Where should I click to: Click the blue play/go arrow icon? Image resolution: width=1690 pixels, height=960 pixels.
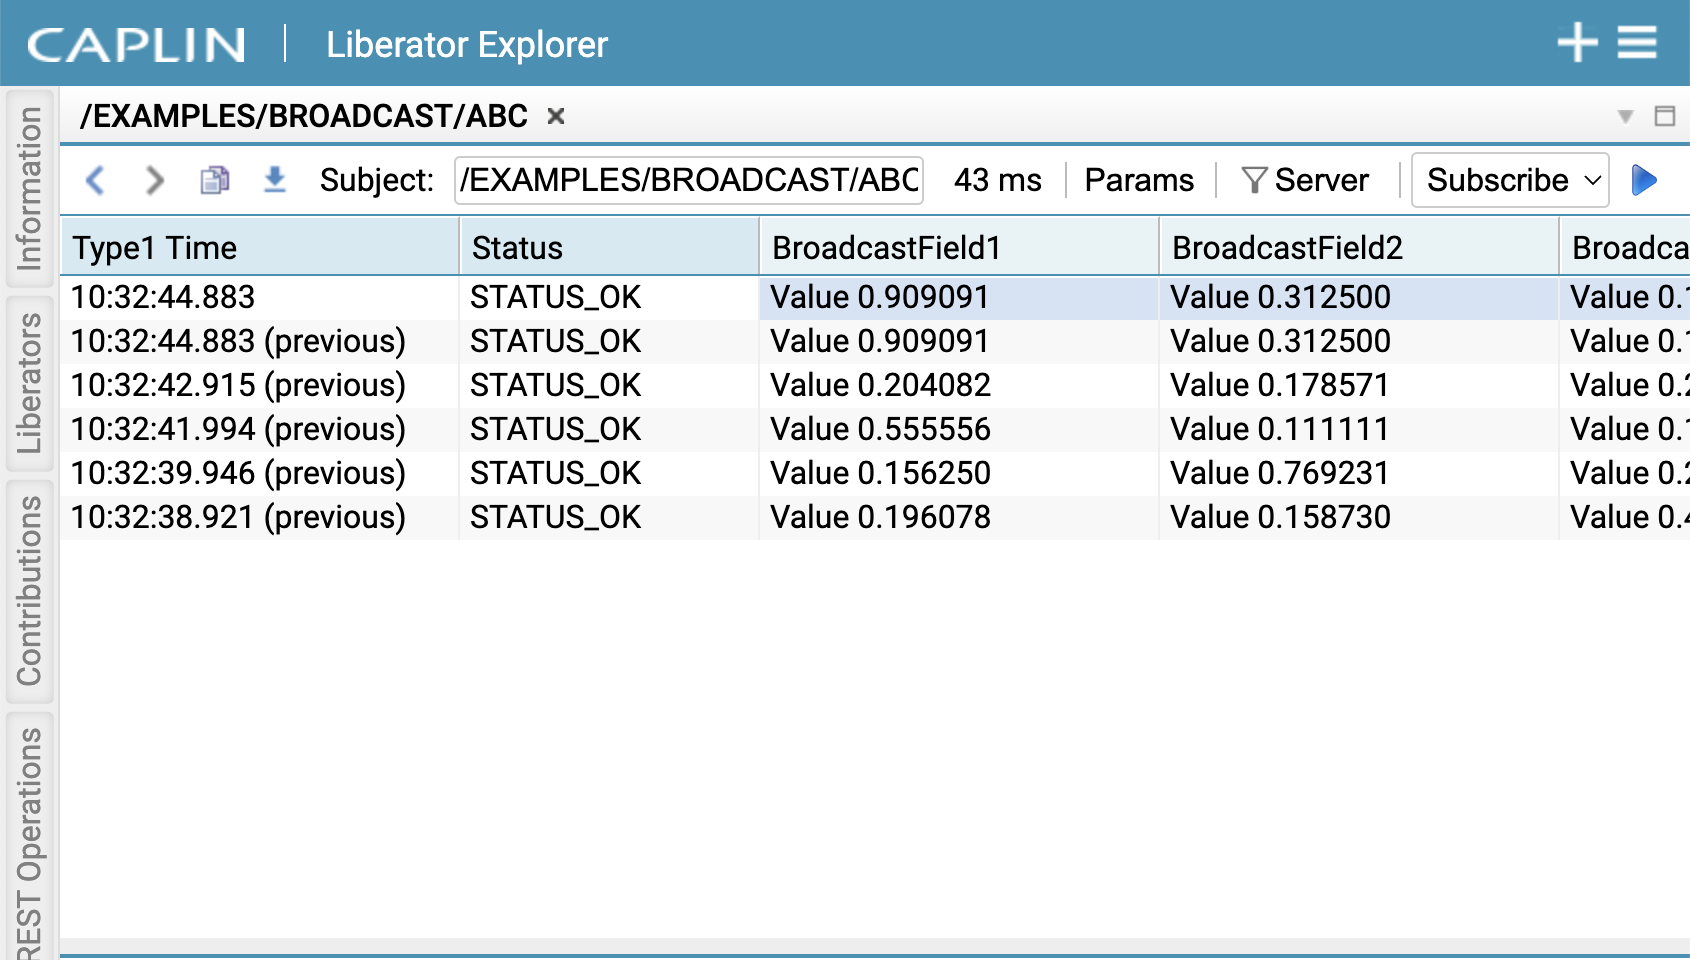pyautogui.click(x=1644, y=180)
